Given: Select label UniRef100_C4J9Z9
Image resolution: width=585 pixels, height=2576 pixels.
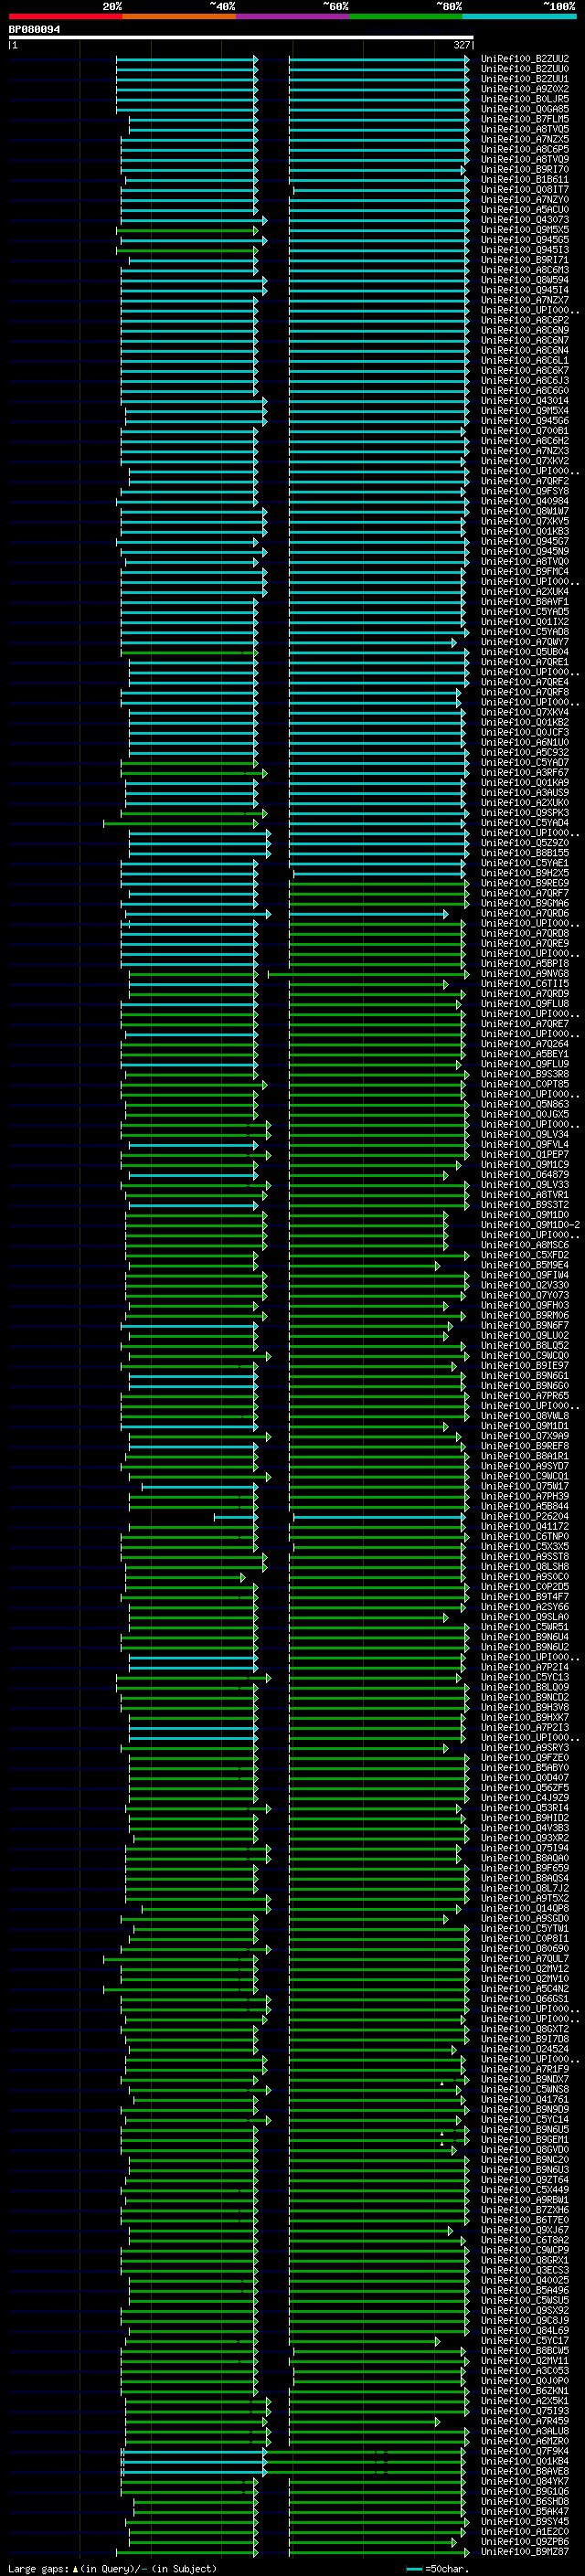Looking at the screenshot, I should click(525, 1798).
